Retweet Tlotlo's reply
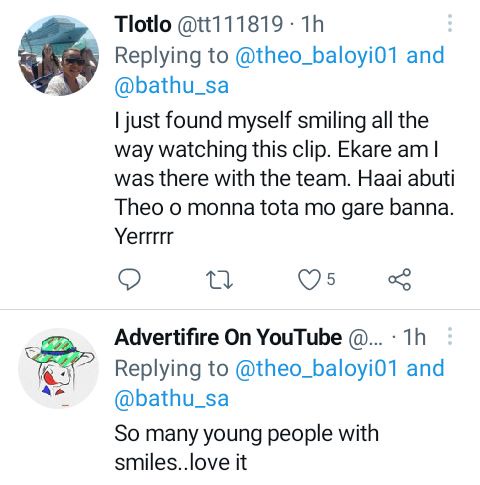Image resolution: width=480 pixels, height=485 pixels. click(x=219, y=280)
